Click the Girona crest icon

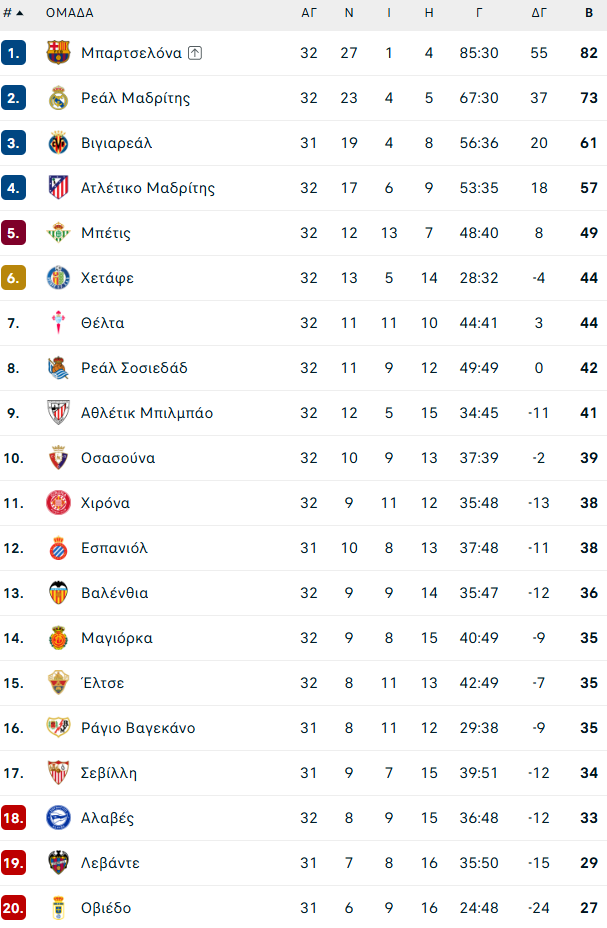coord(59,503)
